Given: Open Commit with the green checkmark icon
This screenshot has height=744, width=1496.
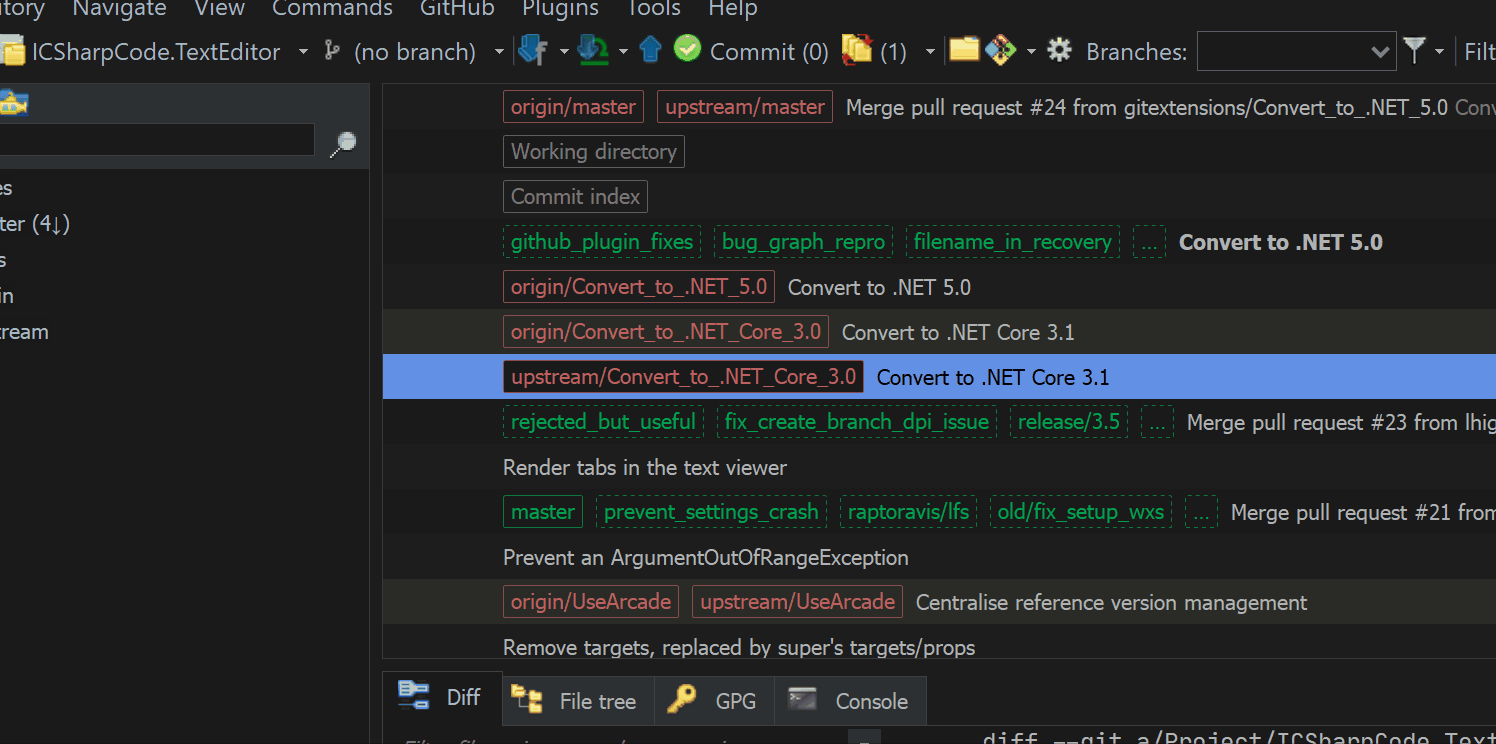Looking at the screenshot, I should tap(688, 48).
